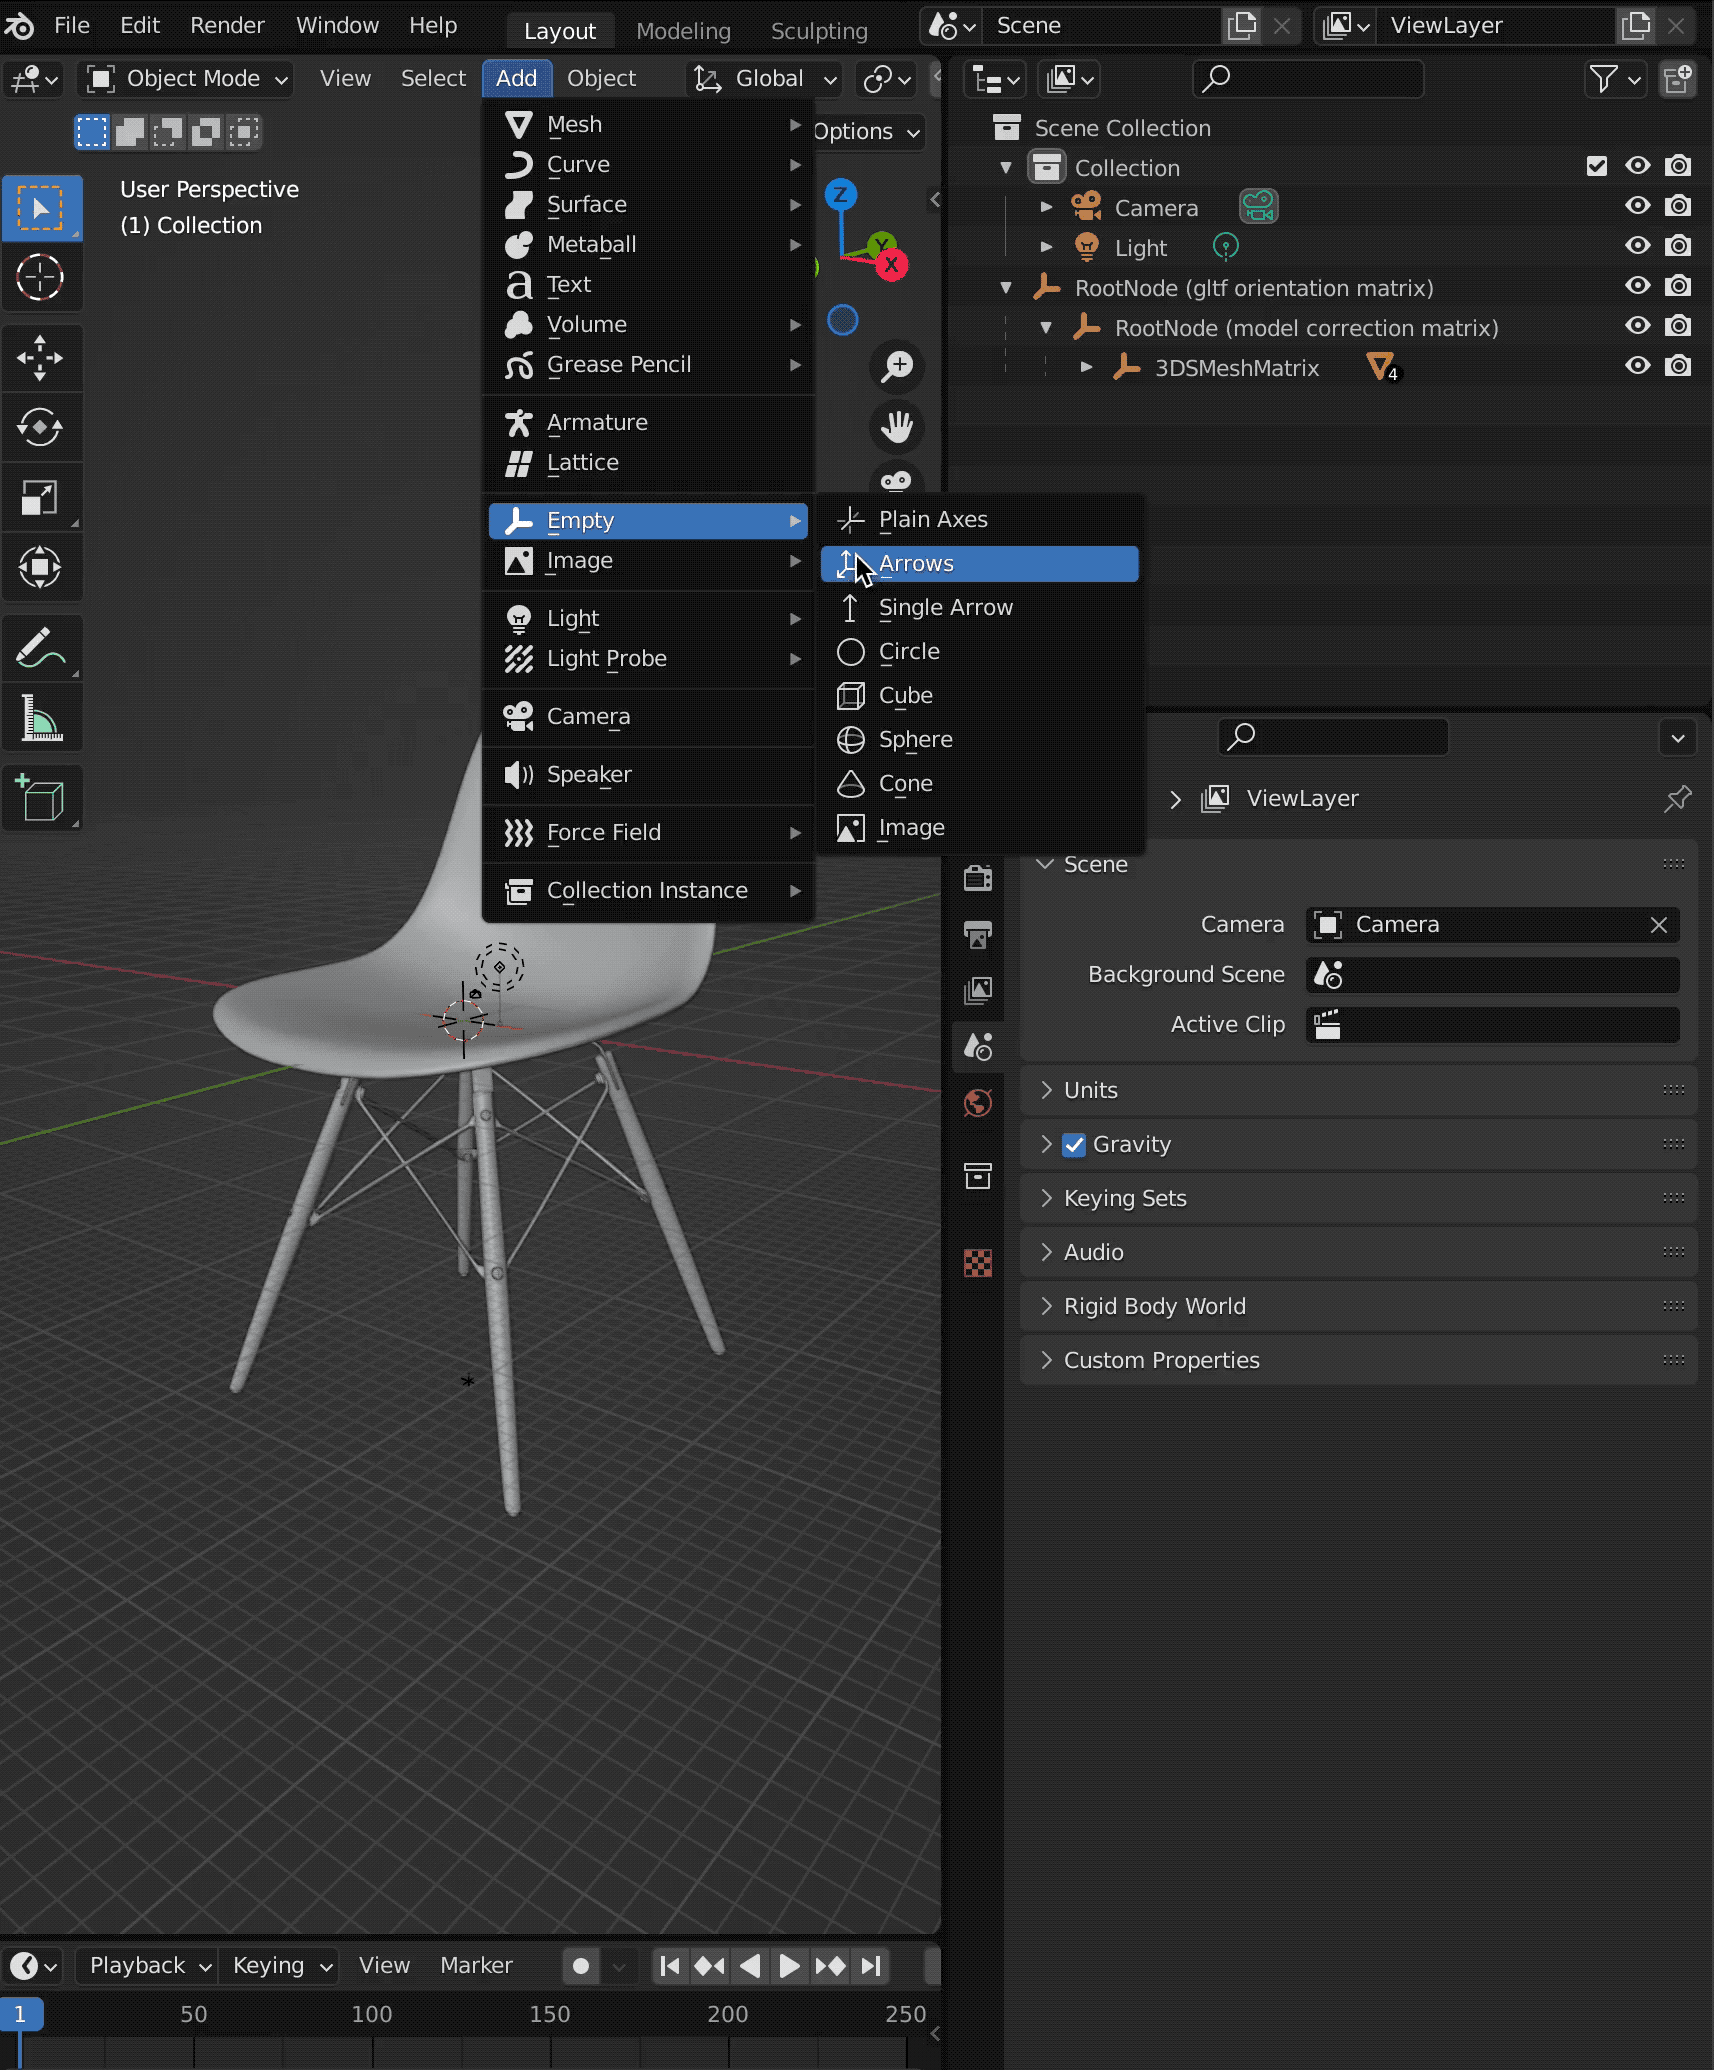
Task: Select the Rotate tool
Action: pos(41,427)
